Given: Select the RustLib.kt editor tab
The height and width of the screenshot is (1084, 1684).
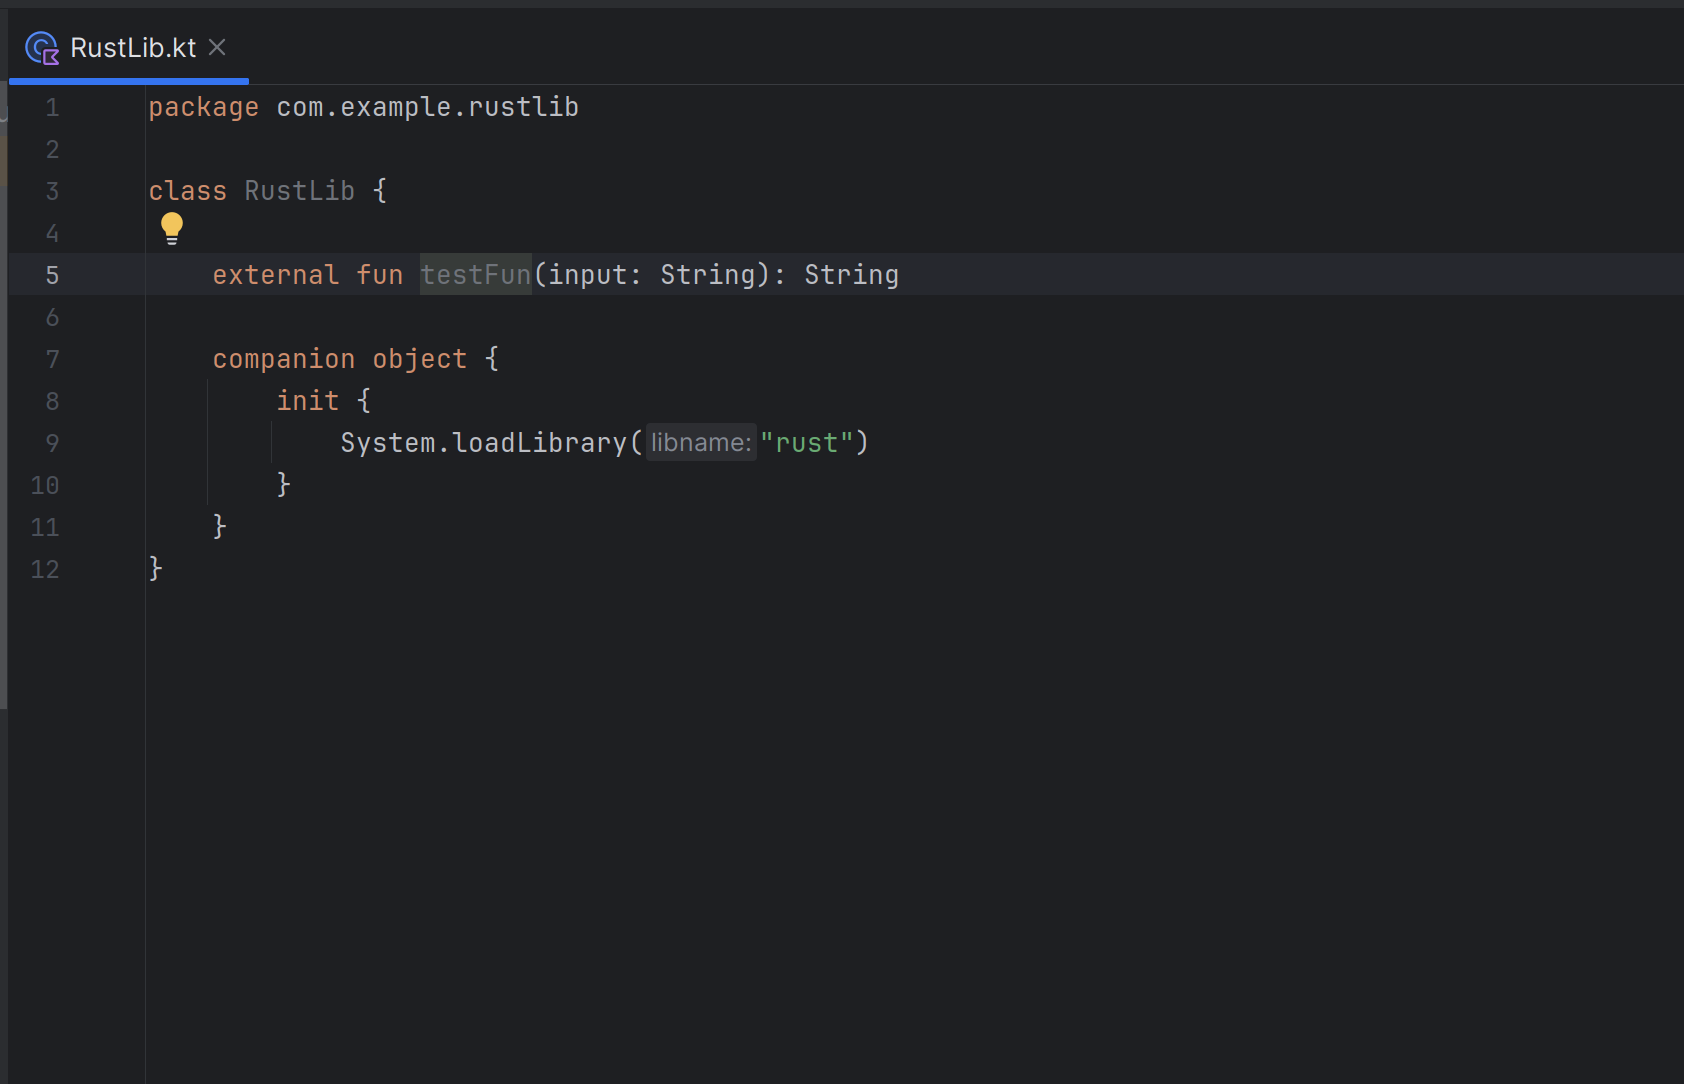Looking at the screenshot, I should coord(128,48).
